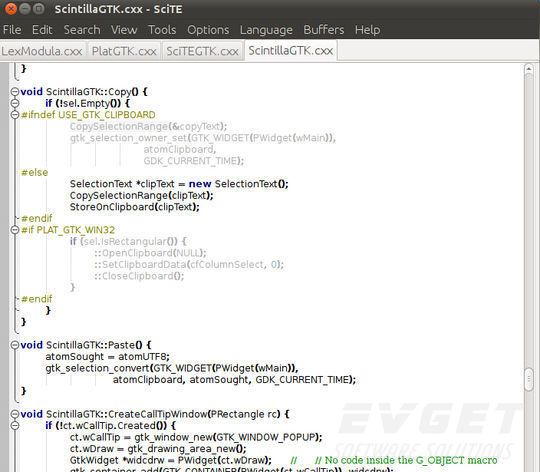Image resolution: width=540 pixels, height=472 pixels.
Task: Collapse the ScintillaGTK::Copy function fold
Action: tap(14, 92)
